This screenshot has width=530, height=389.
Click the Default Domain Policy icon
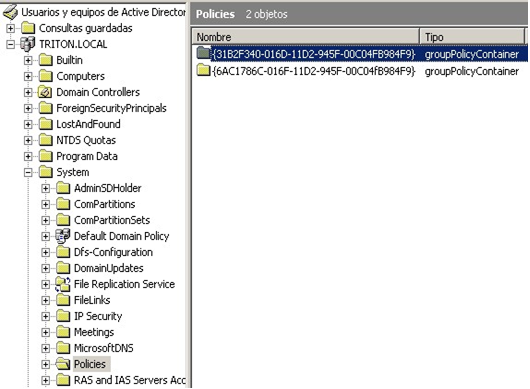(x=63, y=236)
